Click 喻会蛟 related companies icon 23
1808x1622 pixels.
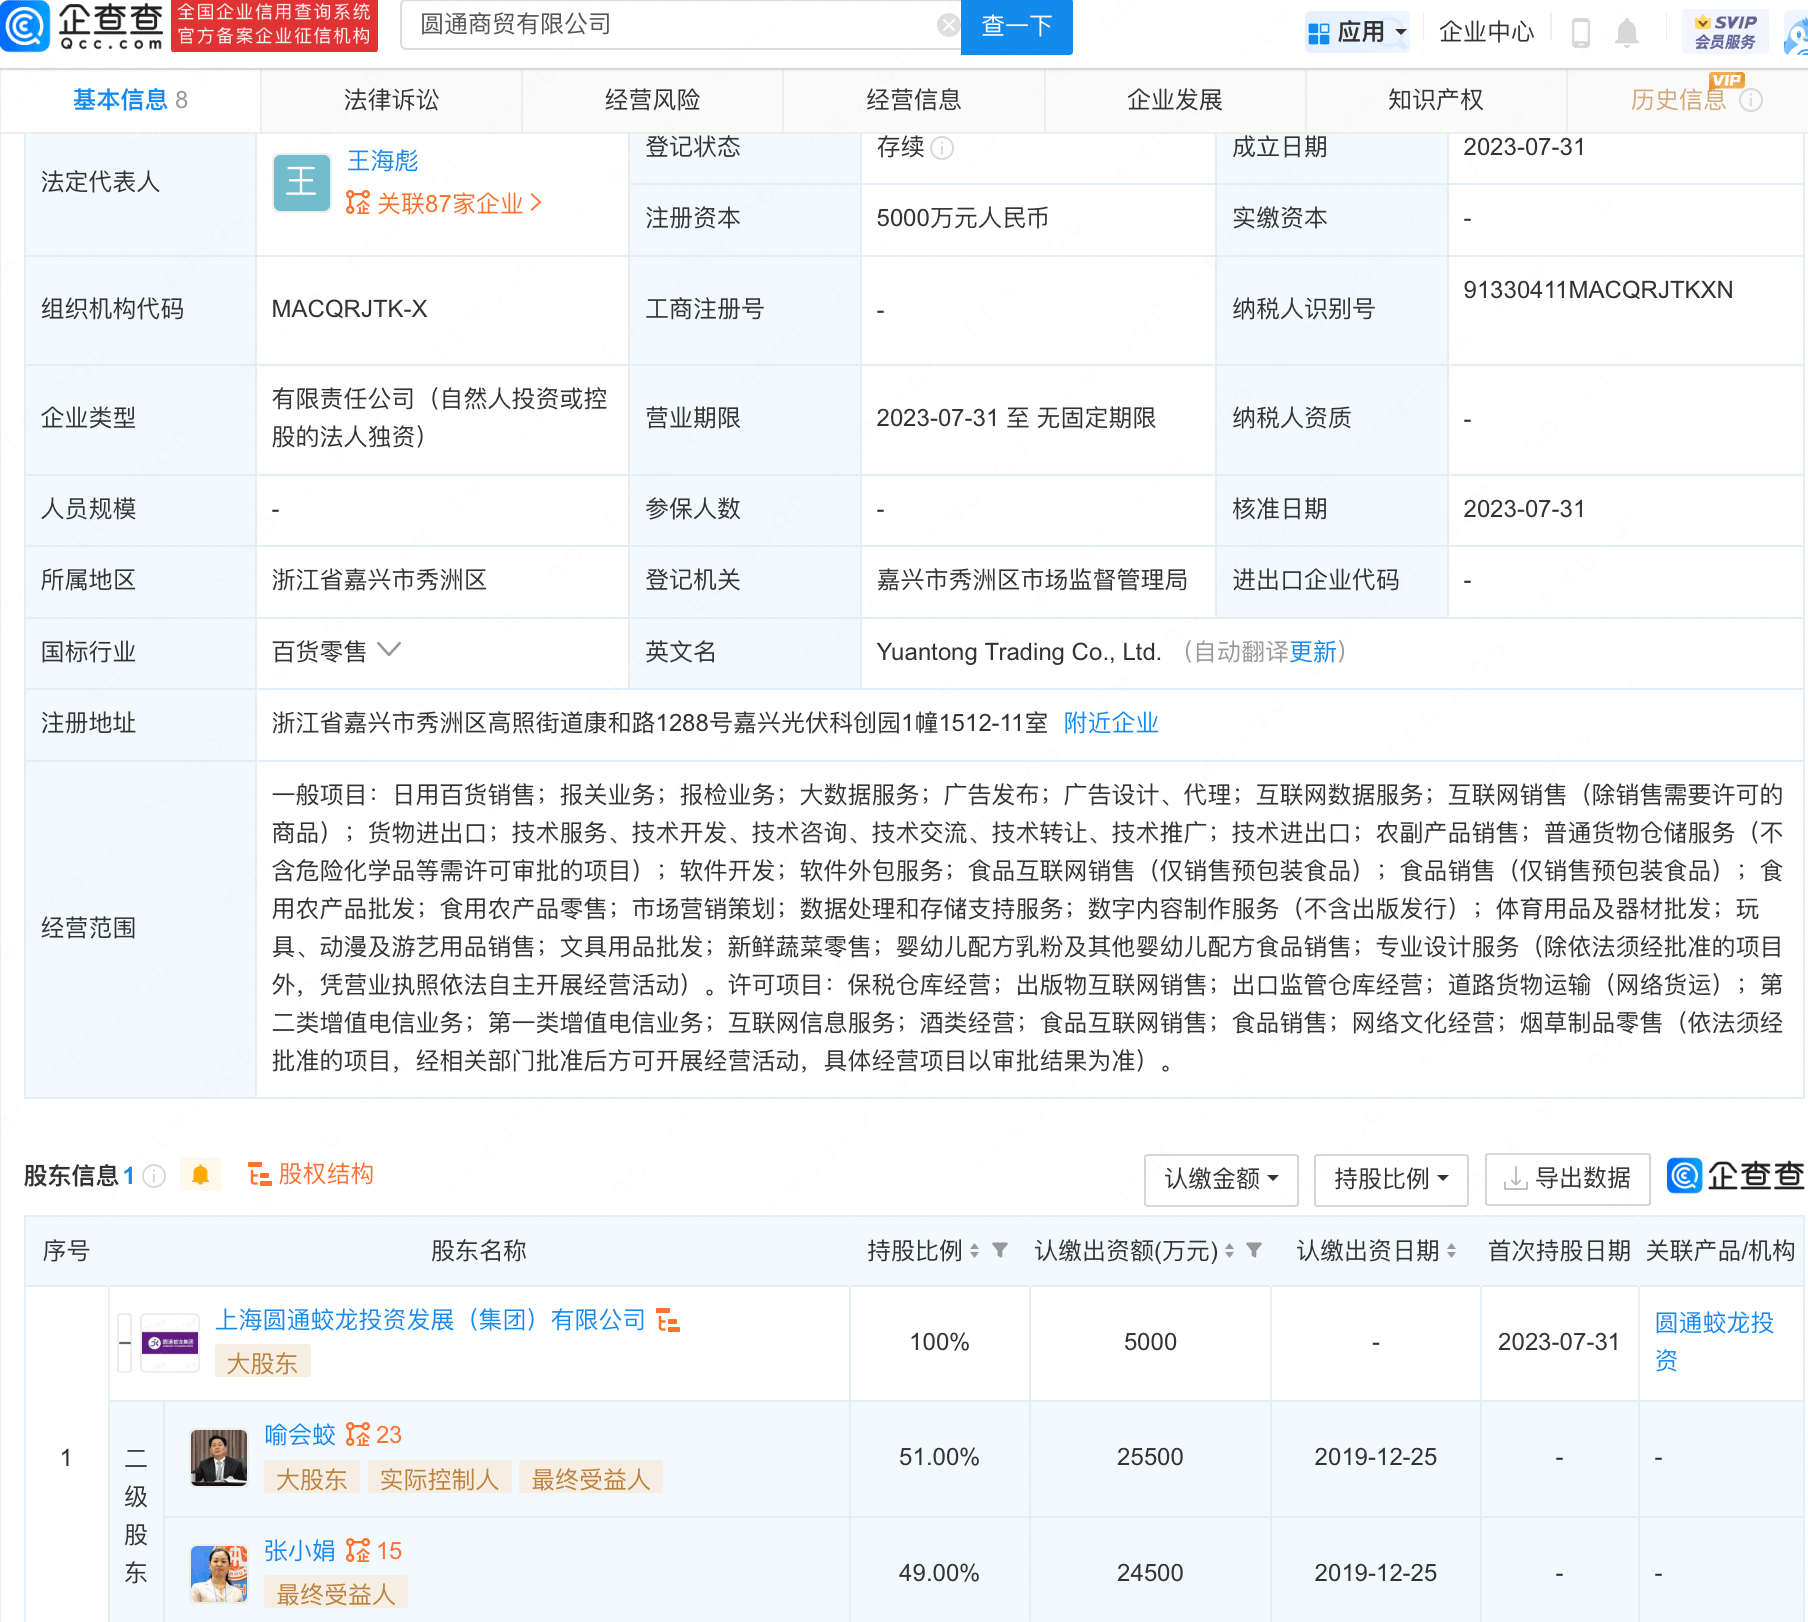point(373,1435)
